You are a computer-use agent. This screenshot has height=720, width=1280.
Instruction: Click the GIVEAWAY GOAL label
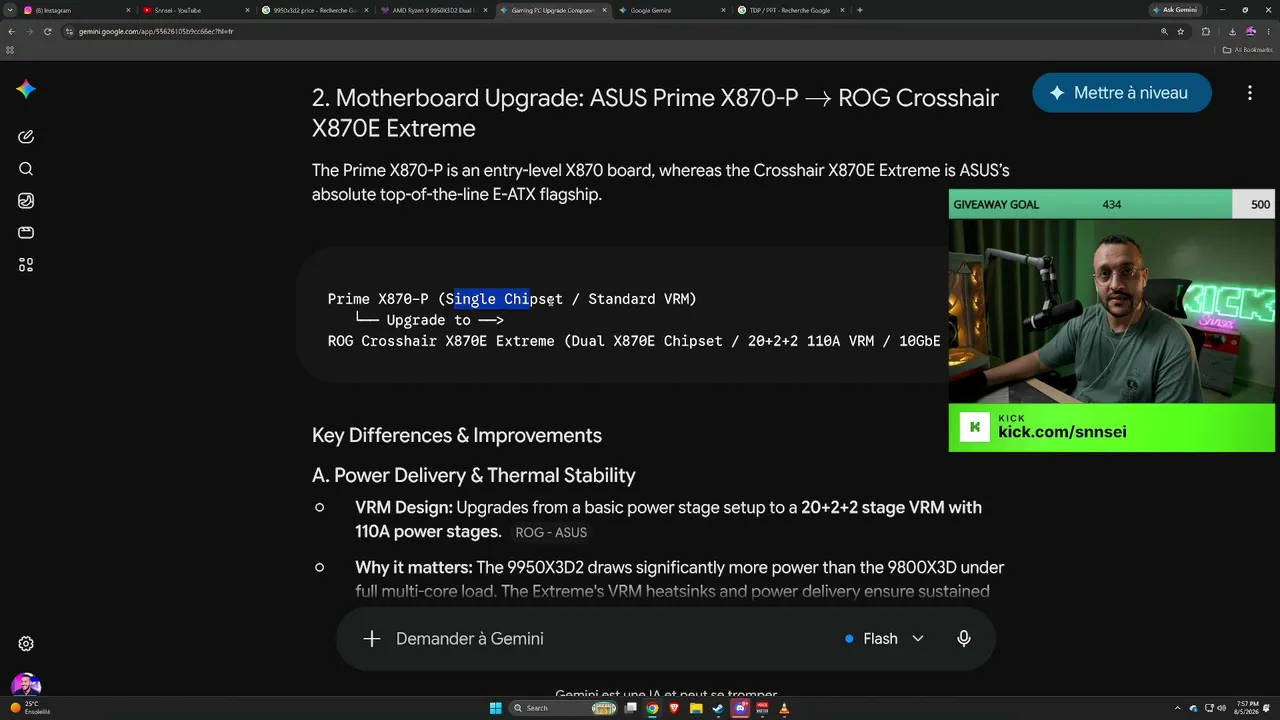pos(996,204)
